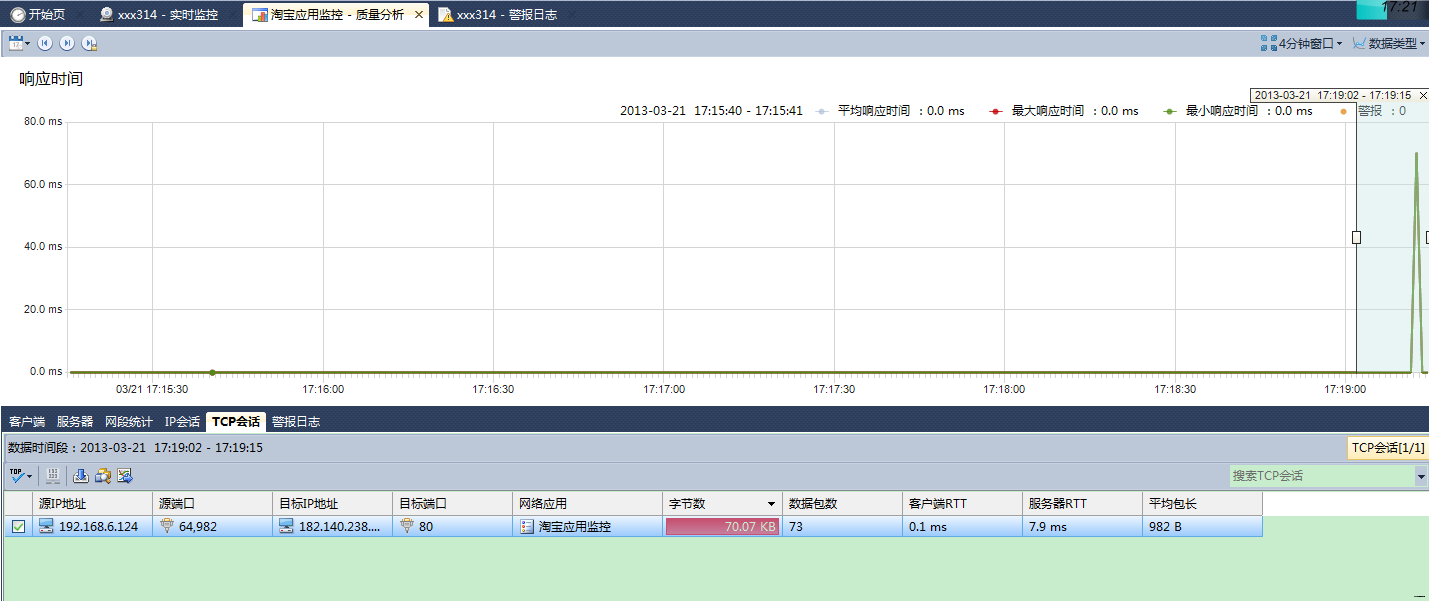The image size is (1429, 601).
Task: Open the search TCP session dropdown arrow
Action: coord(1421,477)
